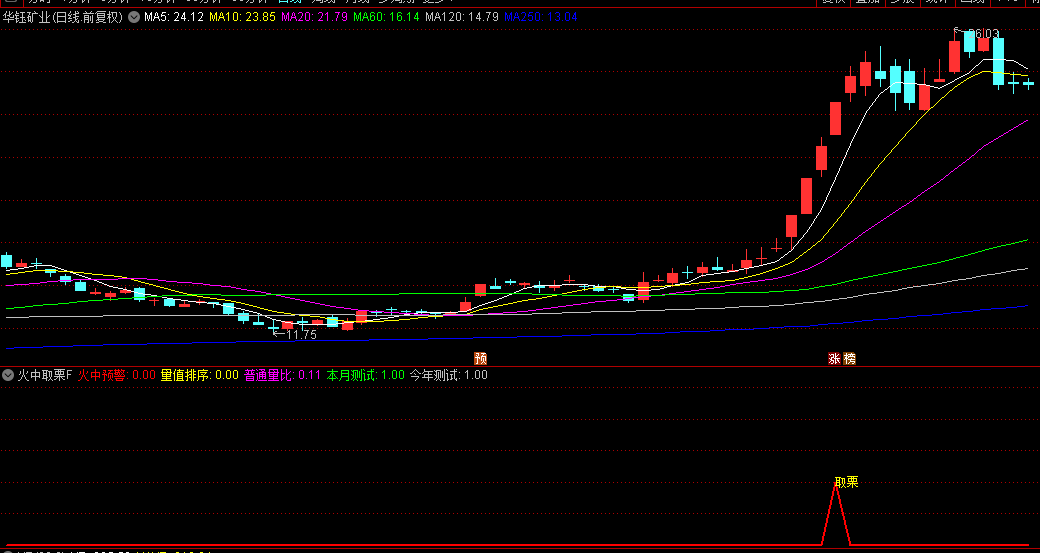Select the yellow MA10: 23.85 label

coord(242,17)
